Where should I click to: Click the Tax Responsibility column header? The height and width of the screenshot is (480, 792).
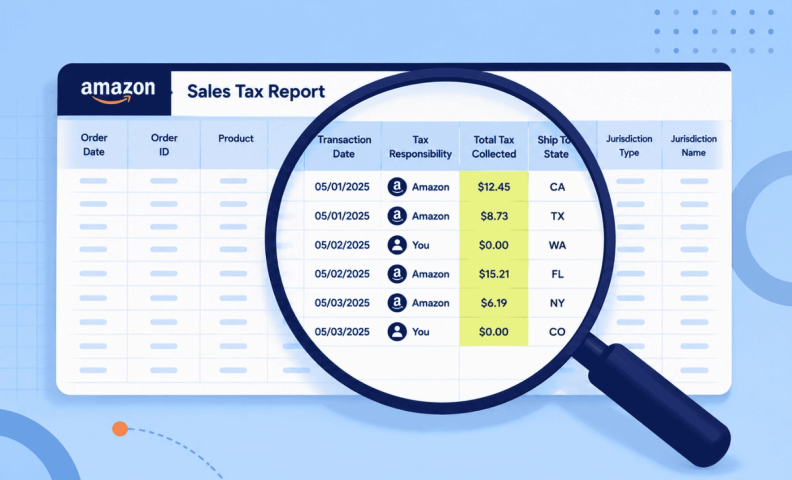(x=420, y=147)
